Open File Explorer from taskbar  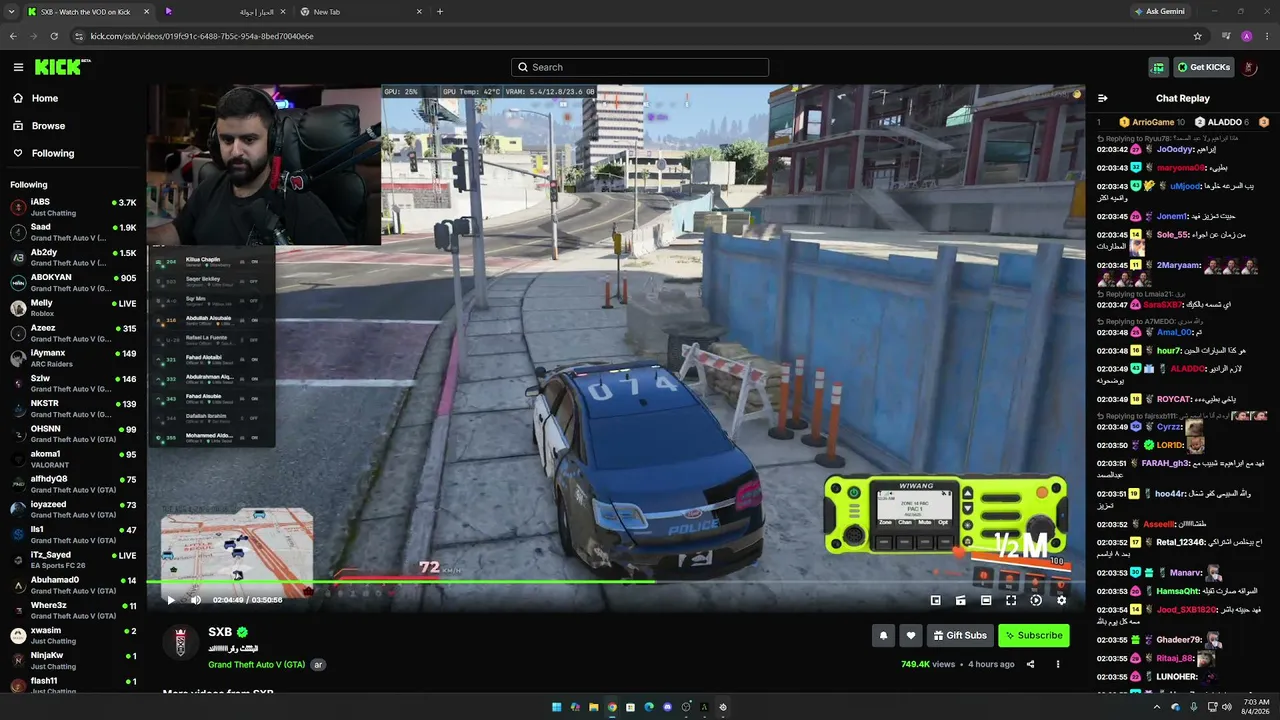593,707
